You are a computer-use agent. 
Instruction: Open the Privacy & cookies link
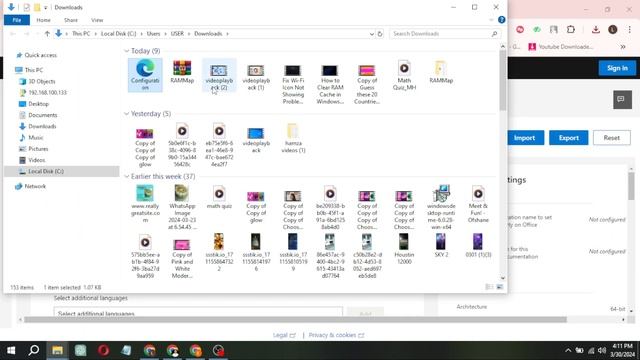(x=336, y=335)
